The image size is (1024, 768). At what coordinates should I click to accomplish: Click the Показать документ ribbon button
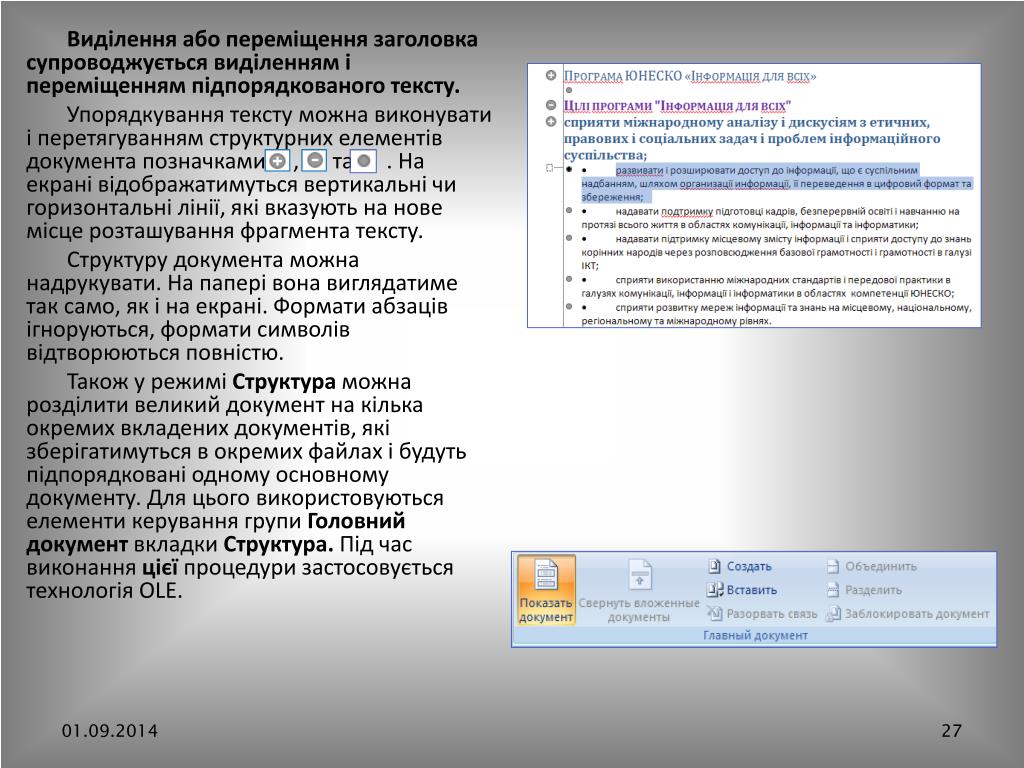546,590
